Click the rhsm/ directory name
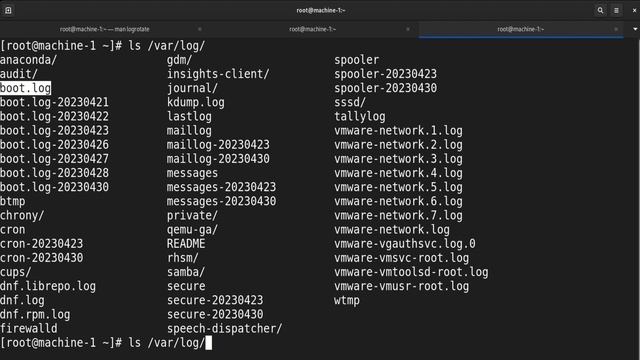640x360 pixels. coord(182,258)
